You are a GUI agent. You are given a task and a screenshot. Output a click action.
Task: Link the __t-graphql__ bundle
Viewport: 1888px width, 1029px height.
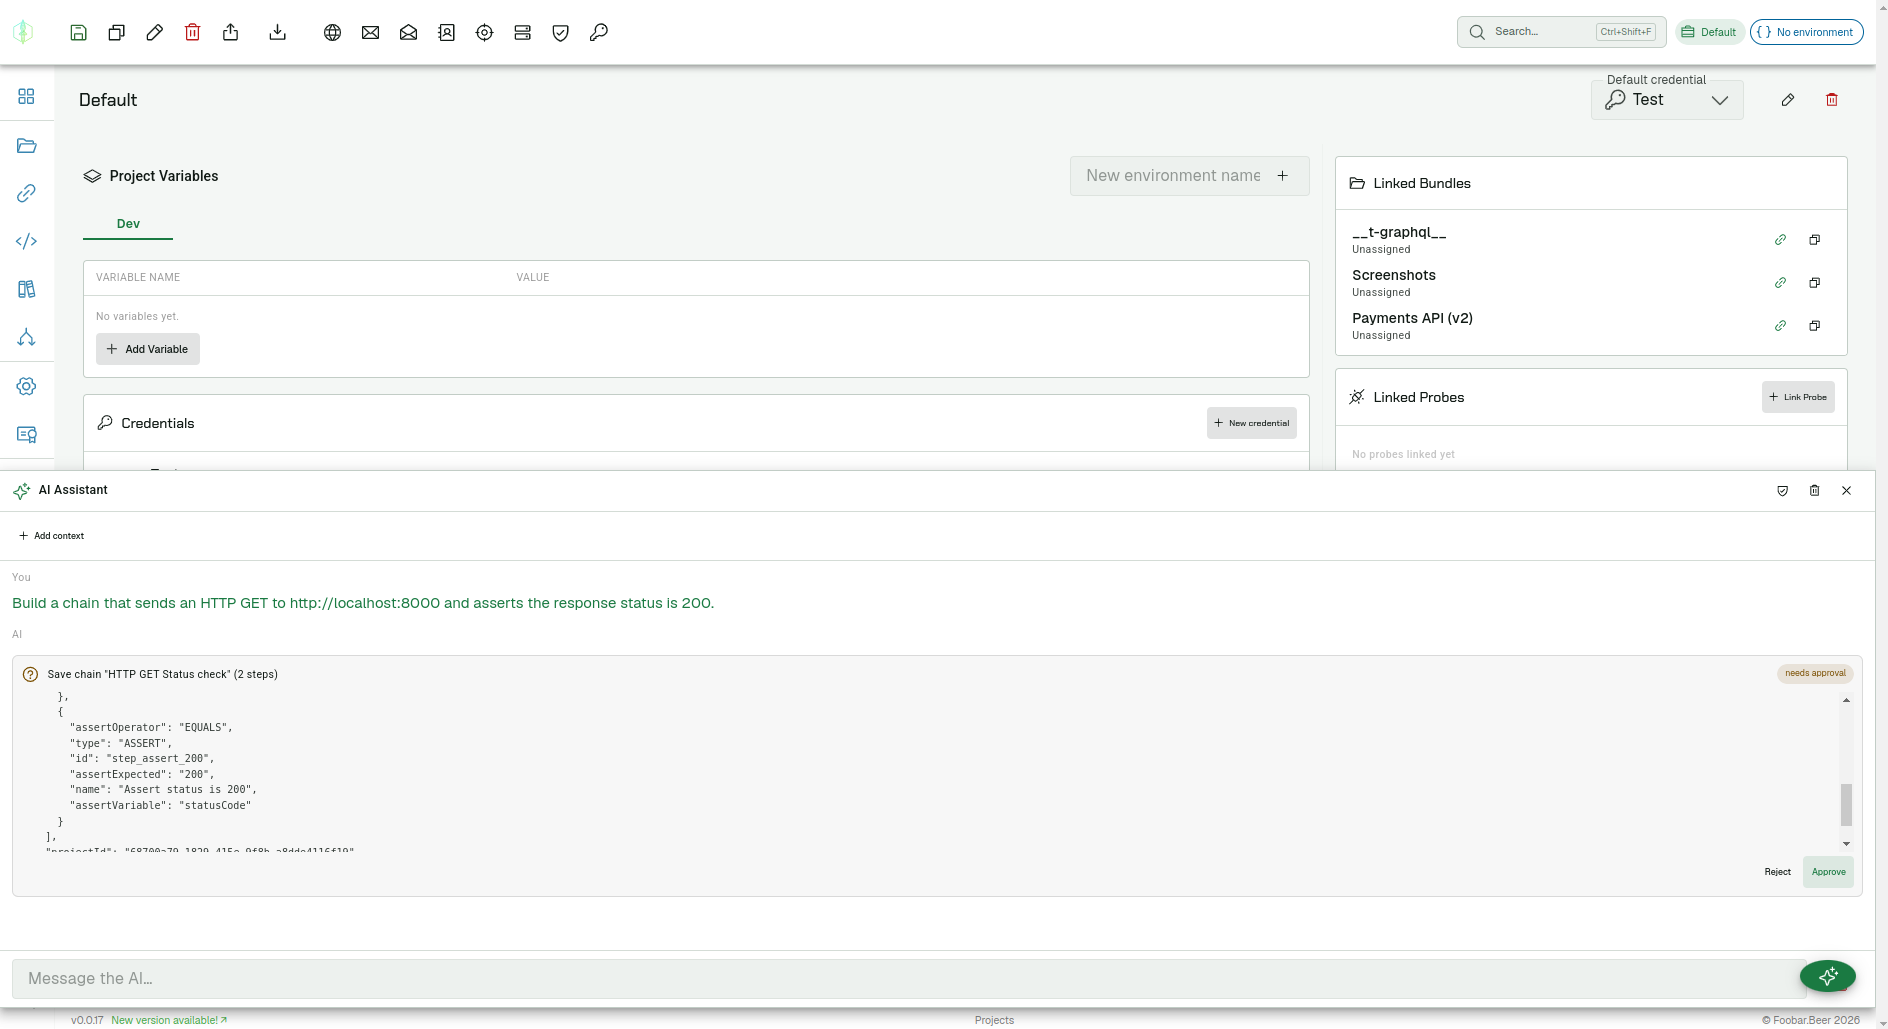(x=1781, y=240)
